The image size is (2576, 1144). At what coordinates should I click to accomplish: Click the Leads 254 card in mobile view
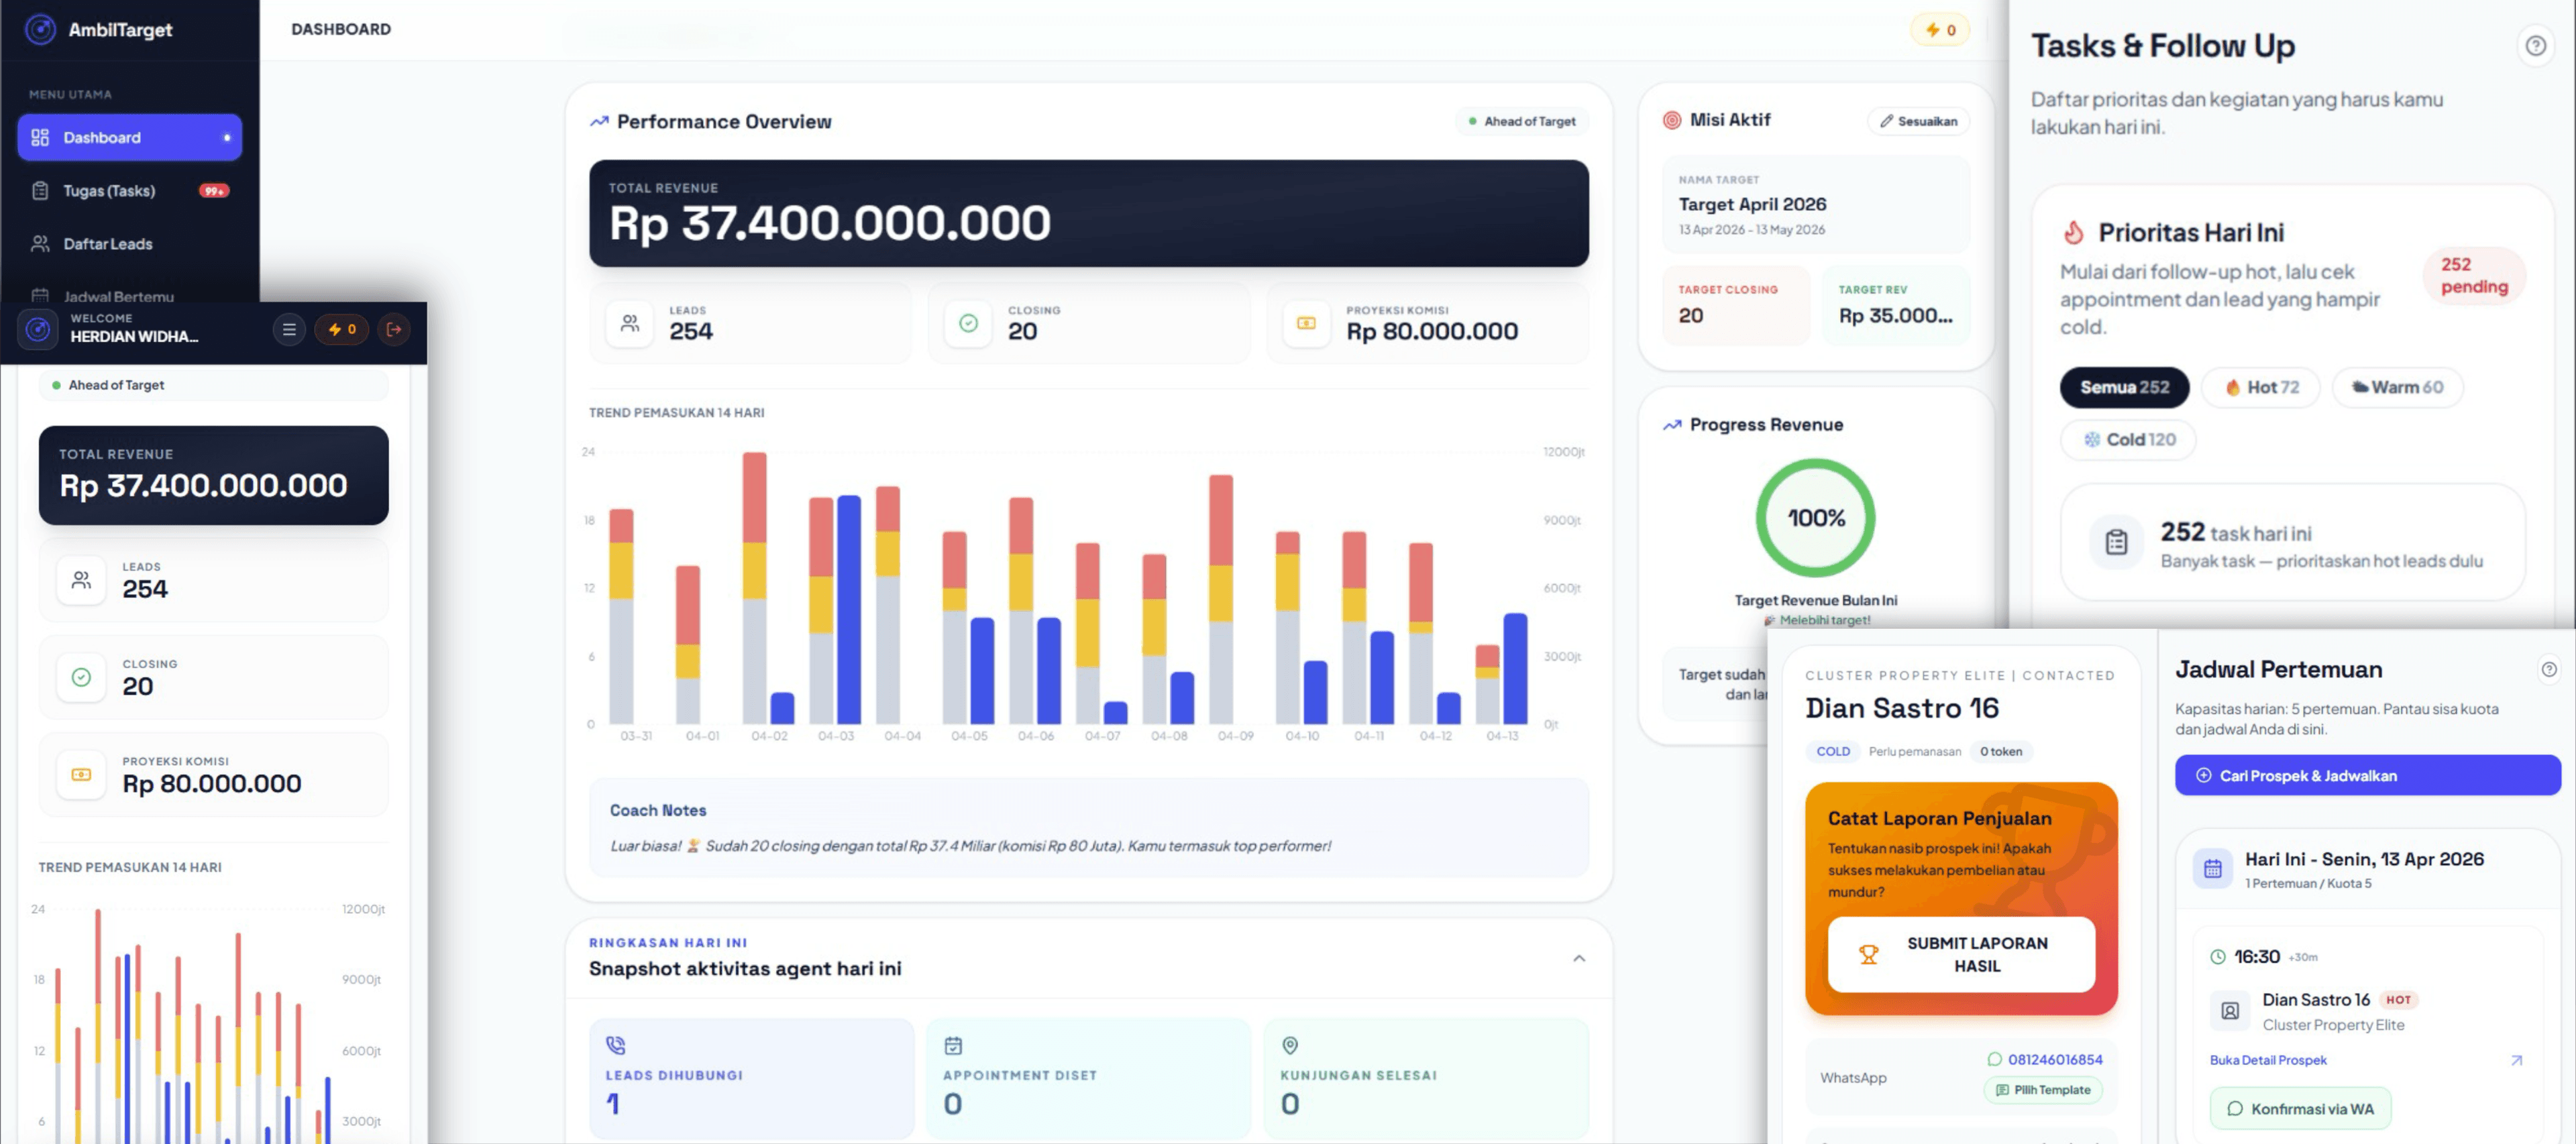click(213, 580)
